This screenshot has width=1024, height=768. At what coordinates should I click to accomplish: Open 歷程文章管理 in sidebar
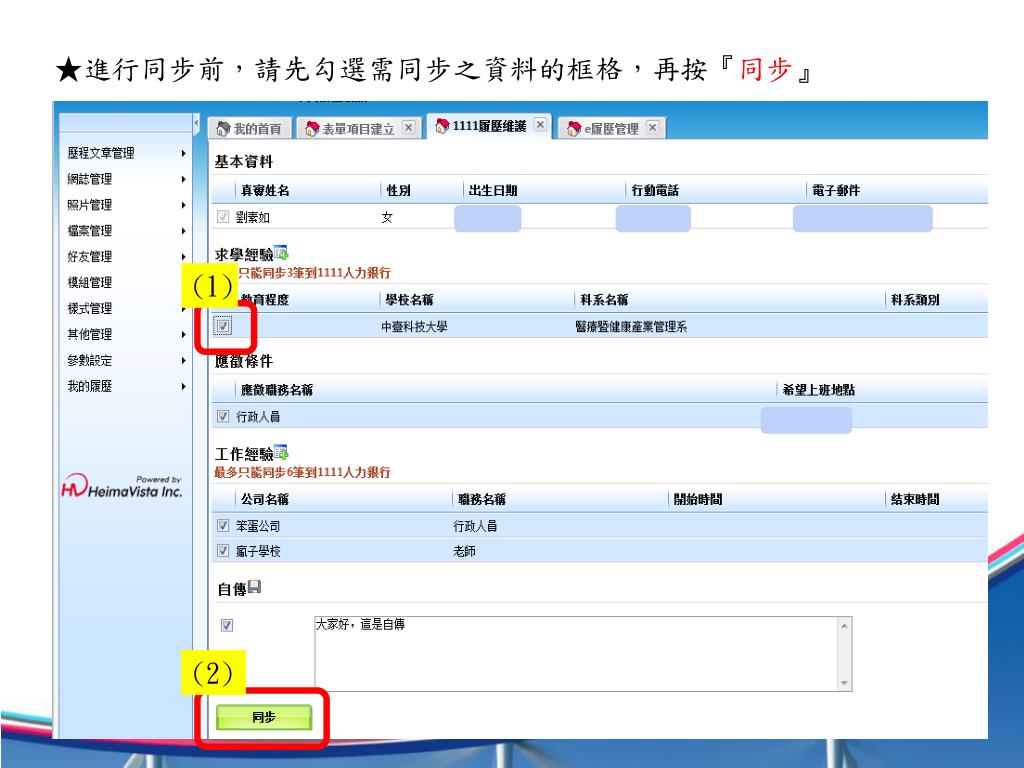tap(101, 153)
